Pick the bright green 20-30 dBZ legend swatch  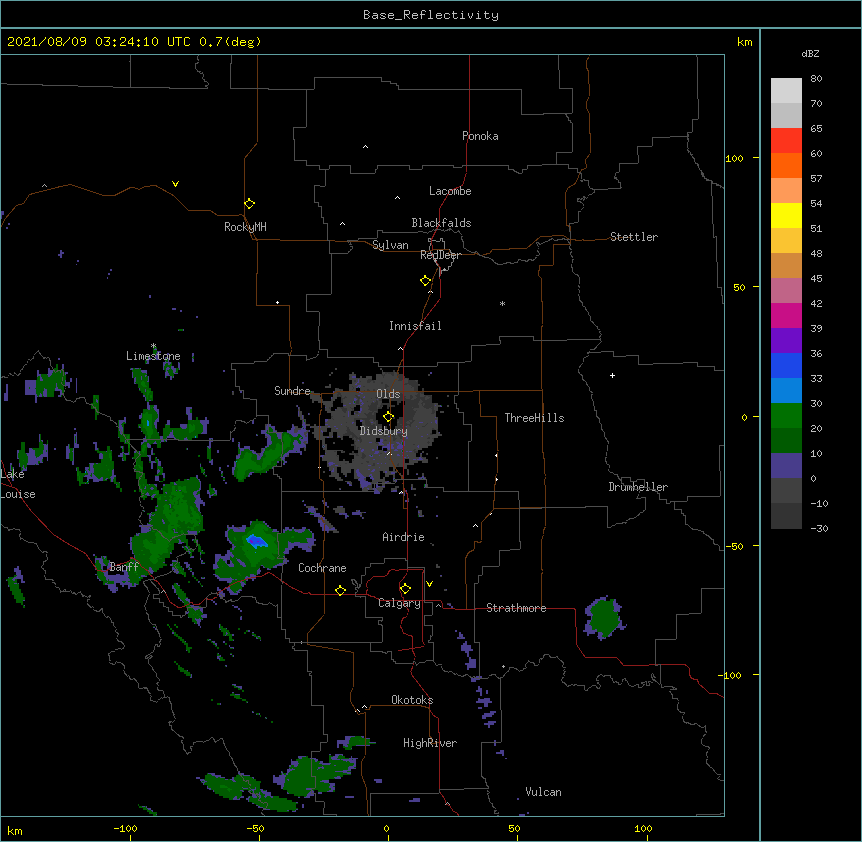tap(786, 416)
